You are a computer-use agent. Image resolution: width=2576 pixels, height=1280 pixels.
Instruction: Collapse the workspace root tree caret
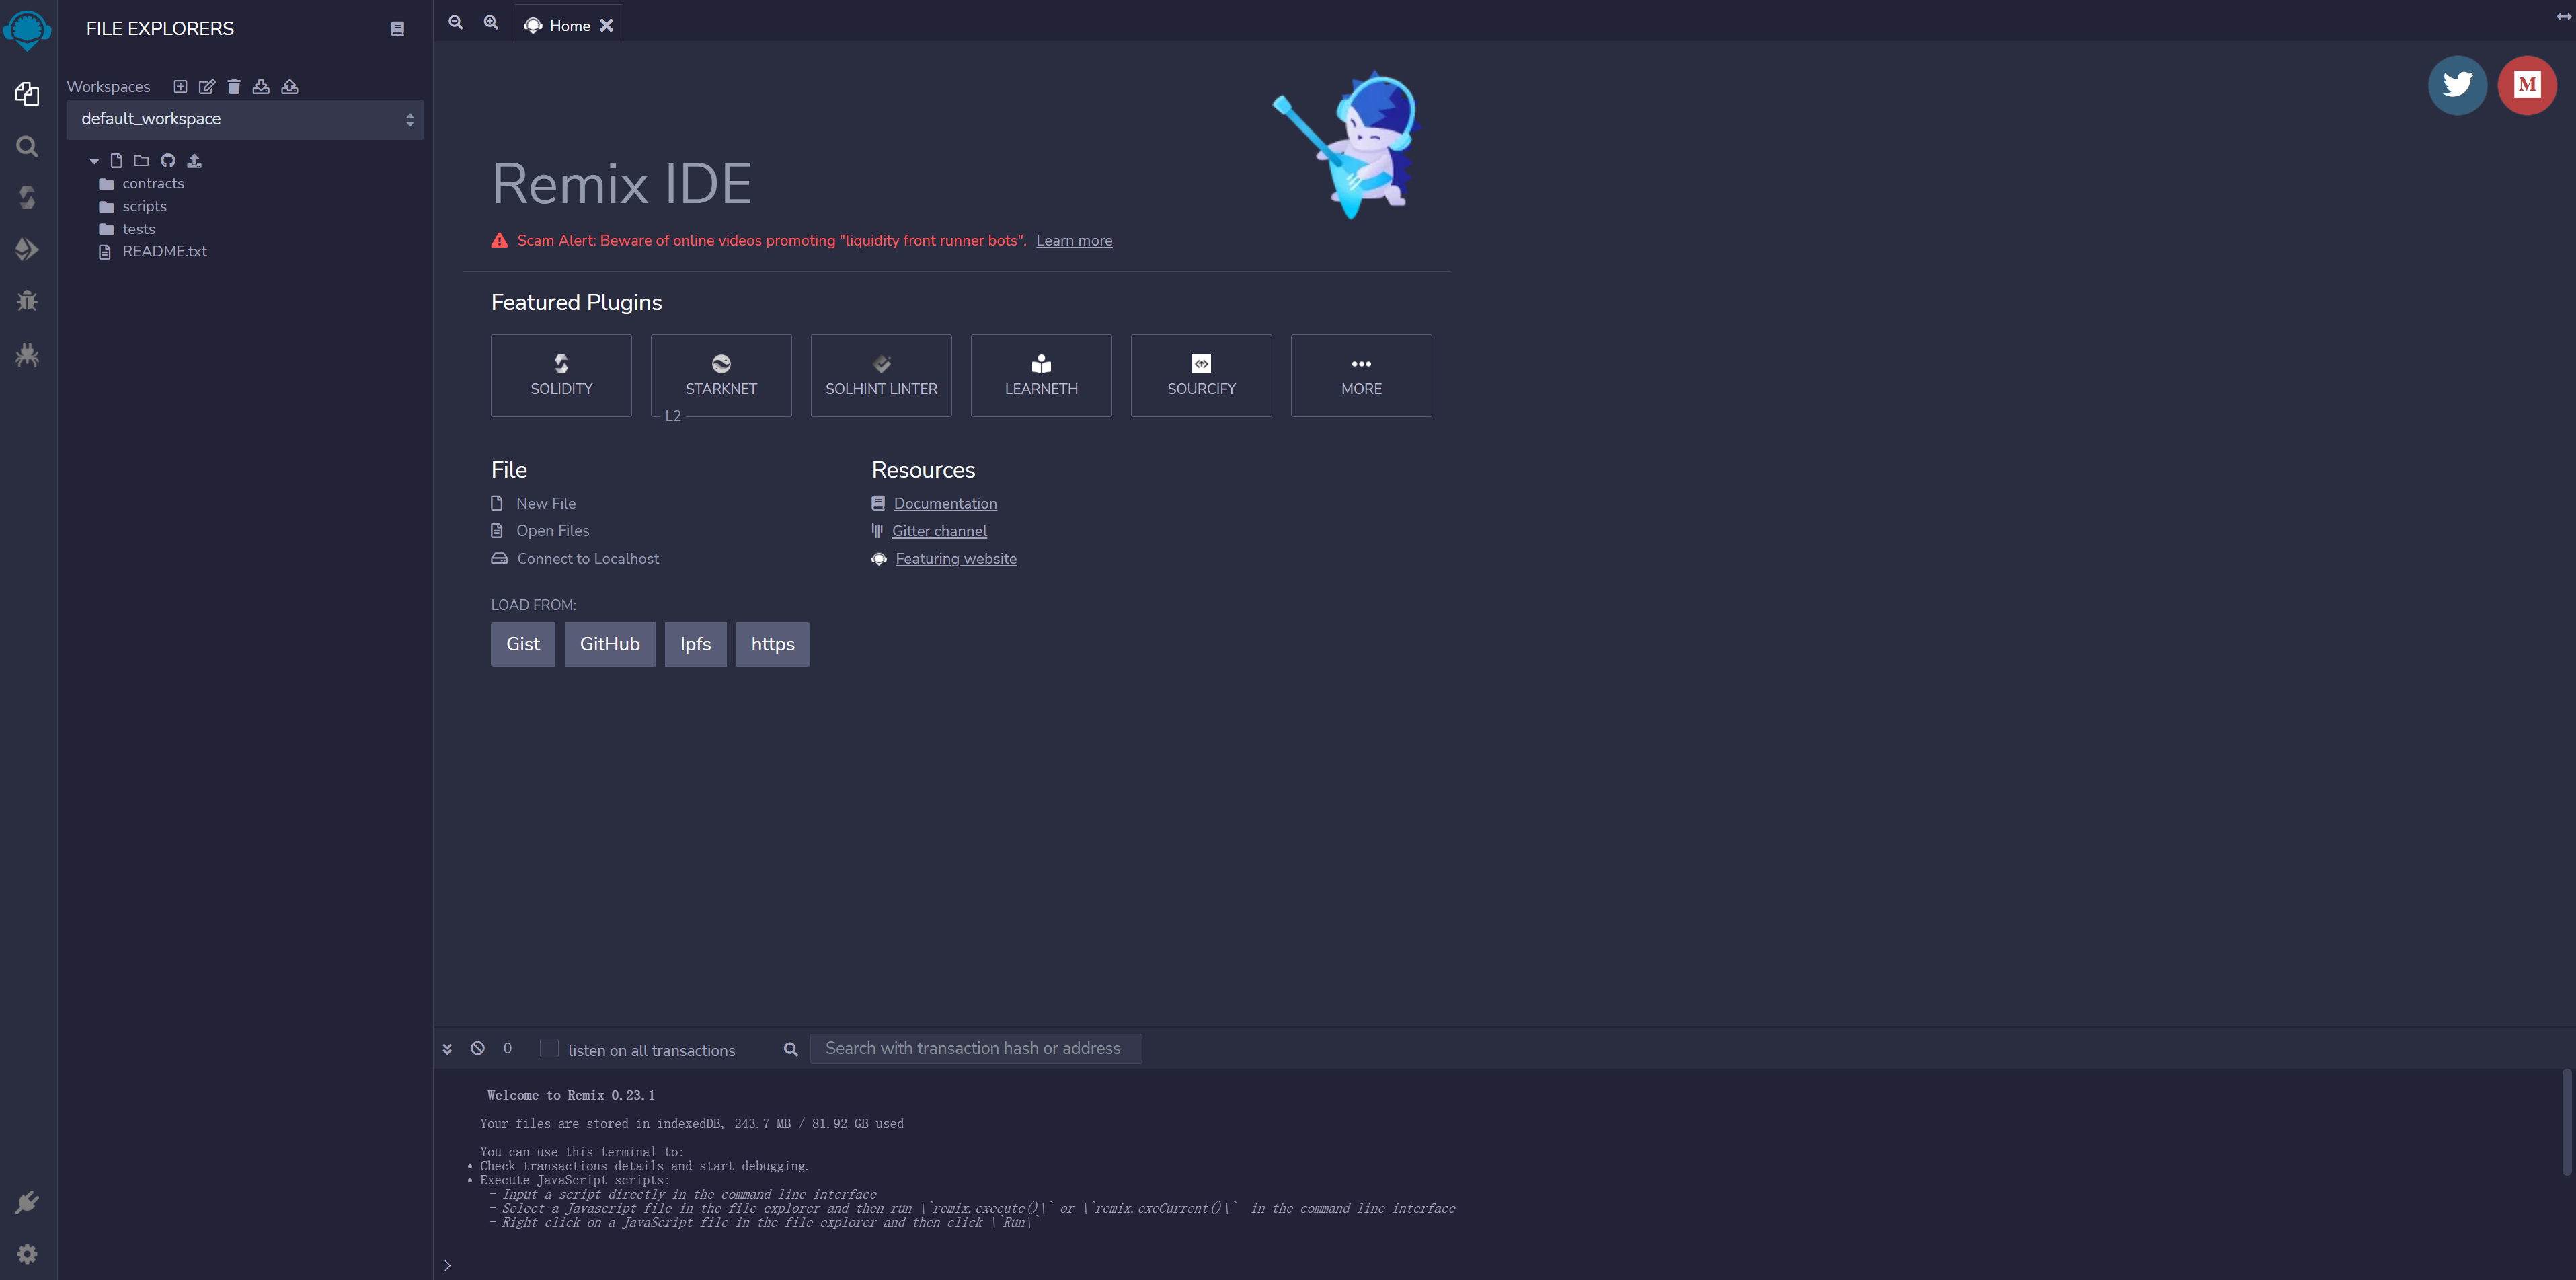point(94,161)
